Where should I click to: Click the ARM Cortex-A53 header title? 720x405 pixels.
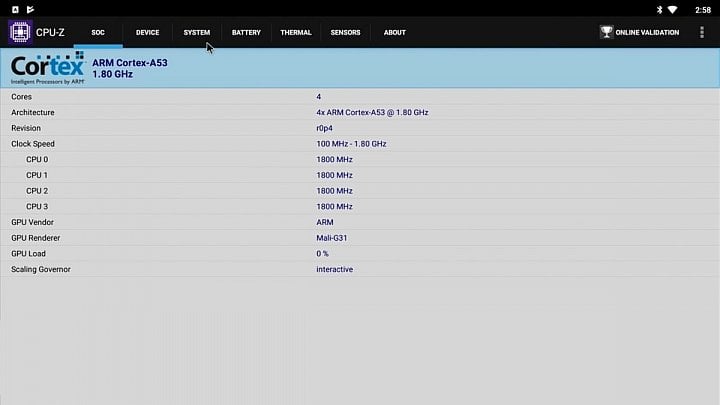[x=130, y=63]
